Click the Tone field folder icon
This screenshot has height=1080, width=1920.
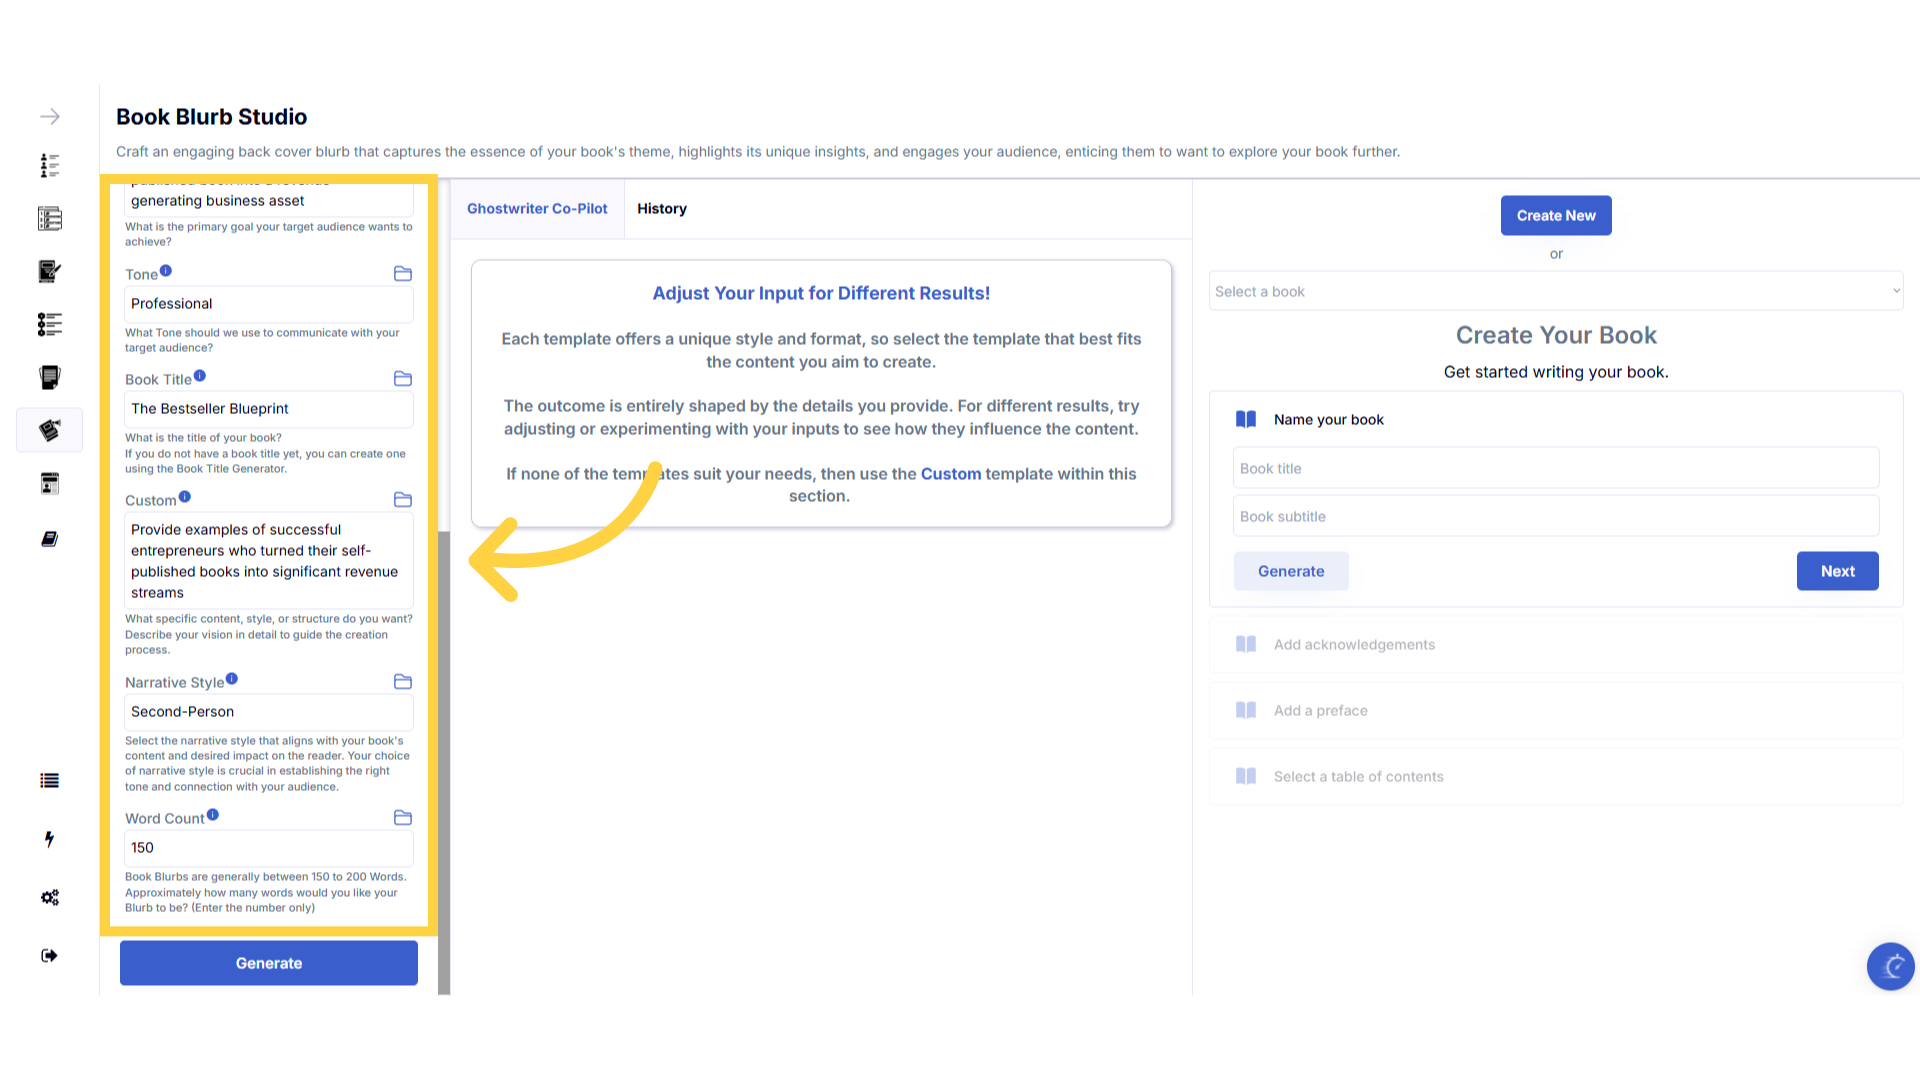click(403, 274)
